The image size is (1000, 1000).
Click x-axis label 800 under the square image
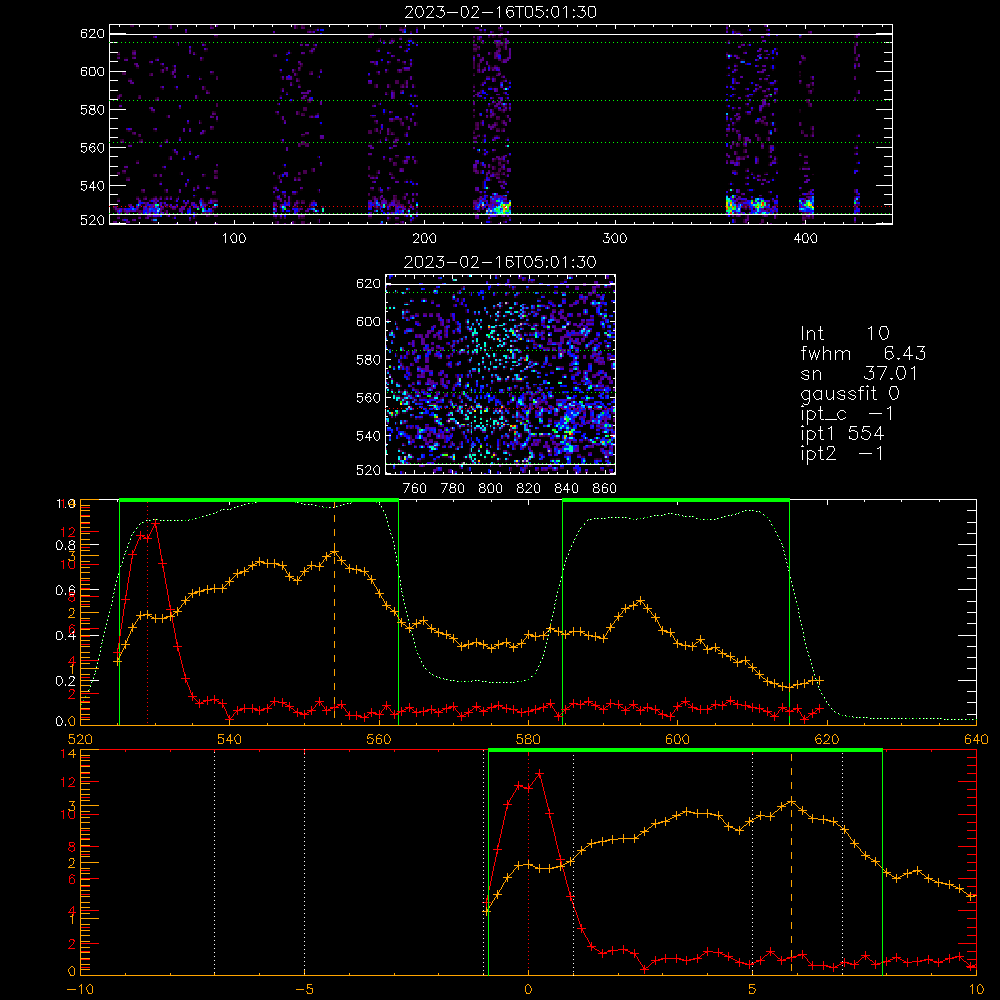point(490,489)
